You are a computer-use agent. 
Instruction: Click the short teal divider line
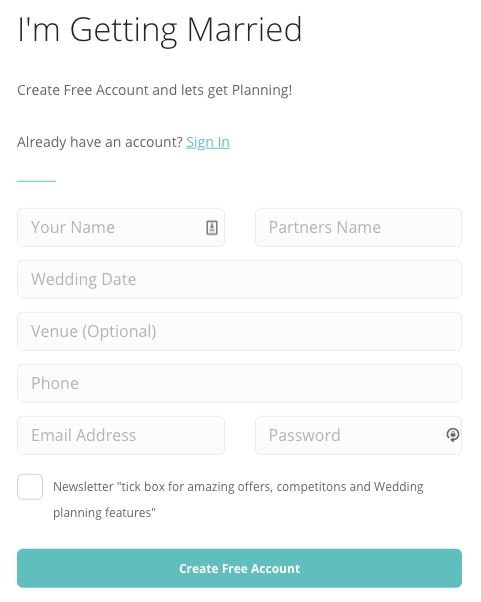point(36,181)
